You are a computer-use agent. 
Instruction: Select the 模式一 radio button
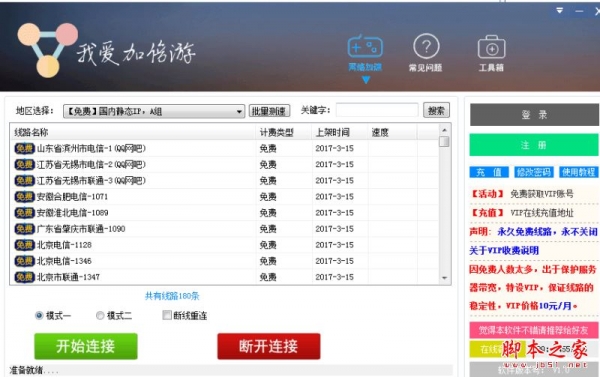point(39,315)
